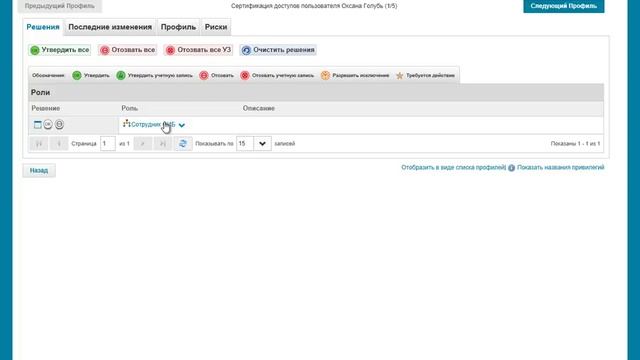Click the Роли section header
The height and width of the screenshot is (360, 640).
[x=316, y=93]
